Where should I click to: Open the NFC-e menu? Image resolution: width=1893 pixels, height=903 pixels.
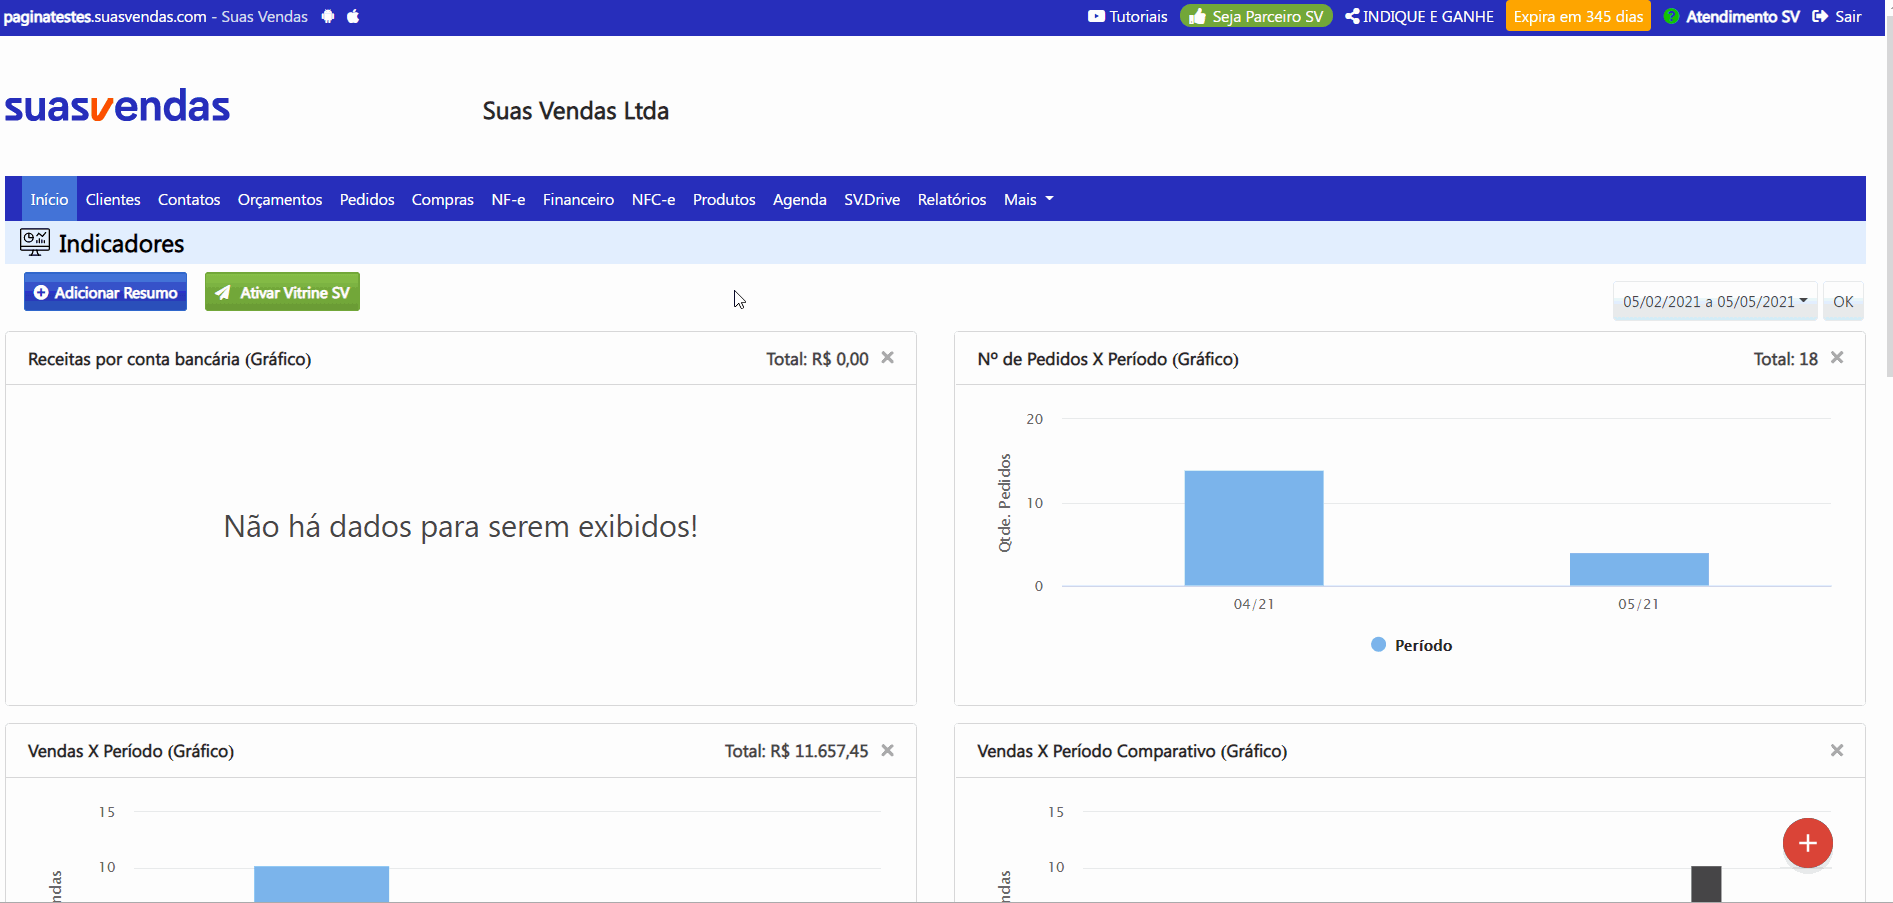653,199
